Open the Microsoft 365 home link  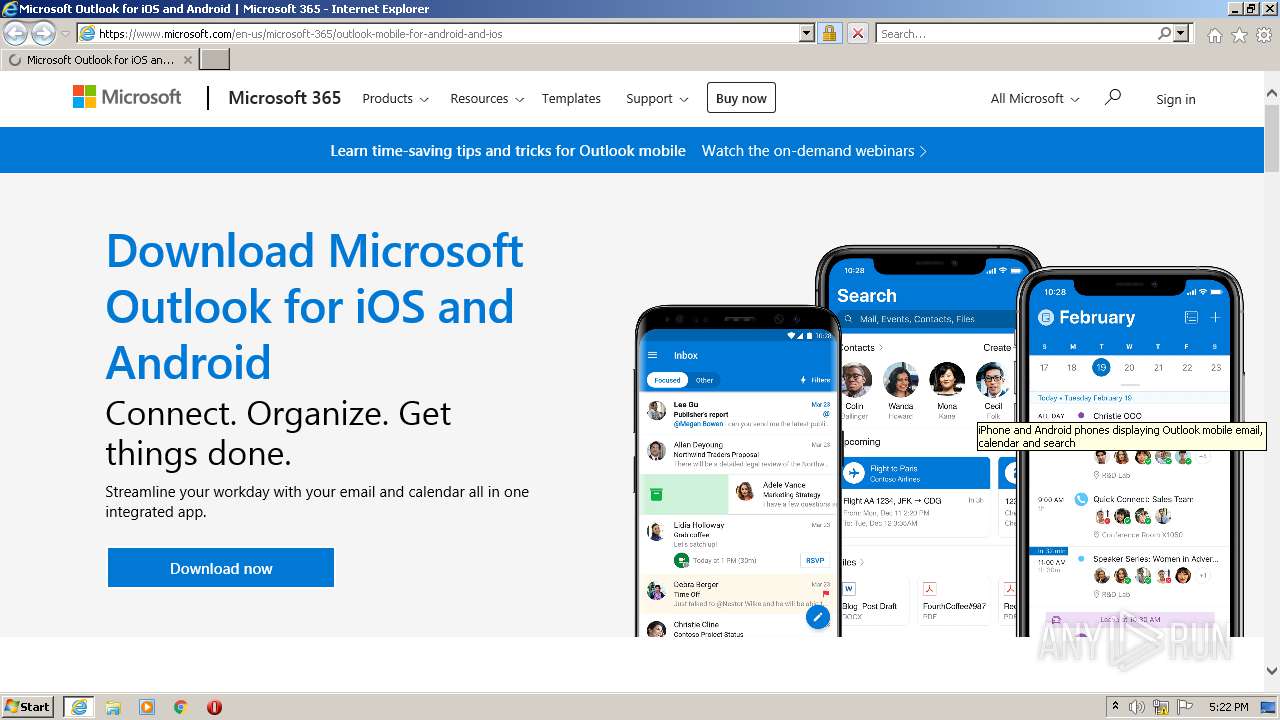(x=284, y=98)
